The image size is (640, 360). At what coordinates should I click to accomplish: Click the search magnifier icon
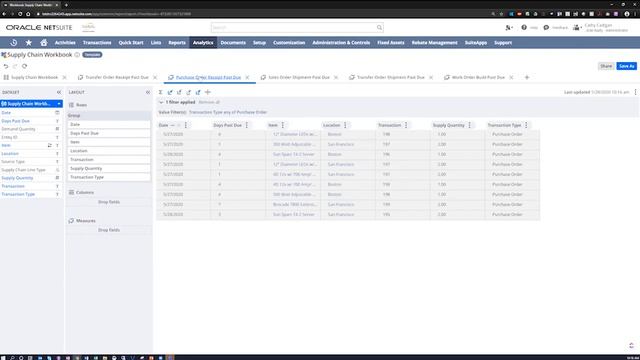click(379, 27)
